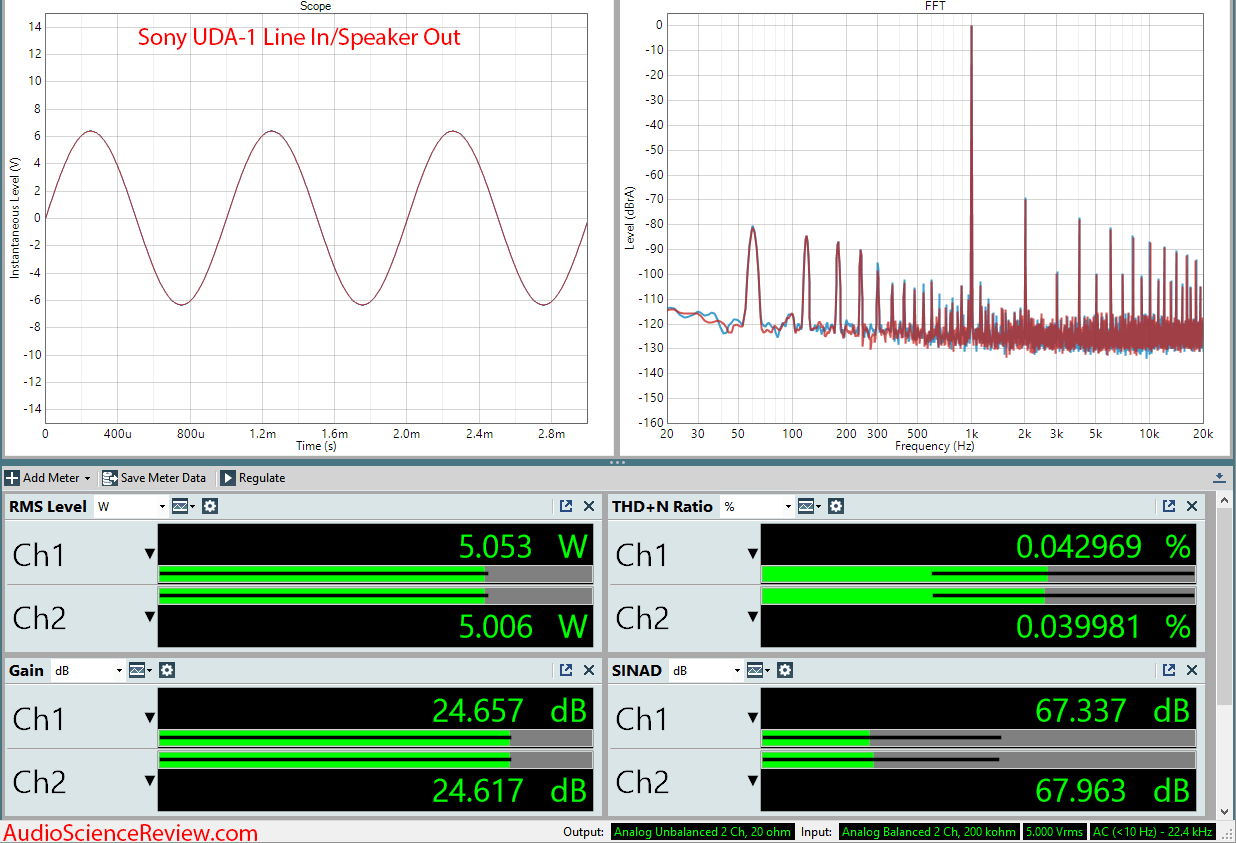Click Analog Unbalanced output status field
1236x843 pixels.
coord(703,832)
